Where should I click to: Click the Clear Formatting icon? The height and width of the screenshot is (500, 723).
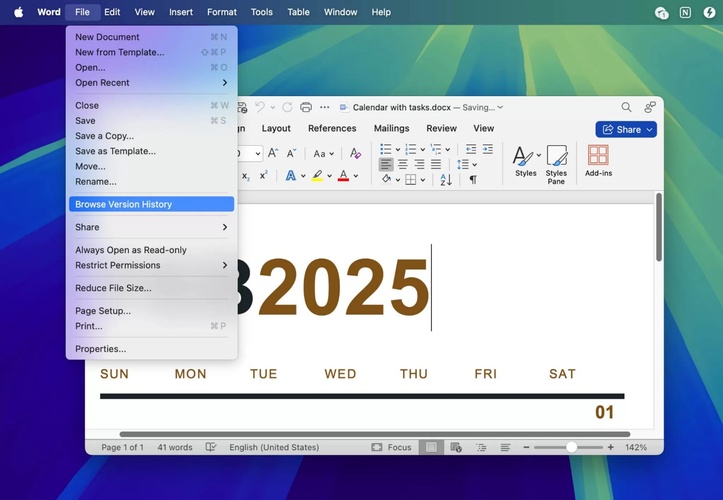coord(355,153)
